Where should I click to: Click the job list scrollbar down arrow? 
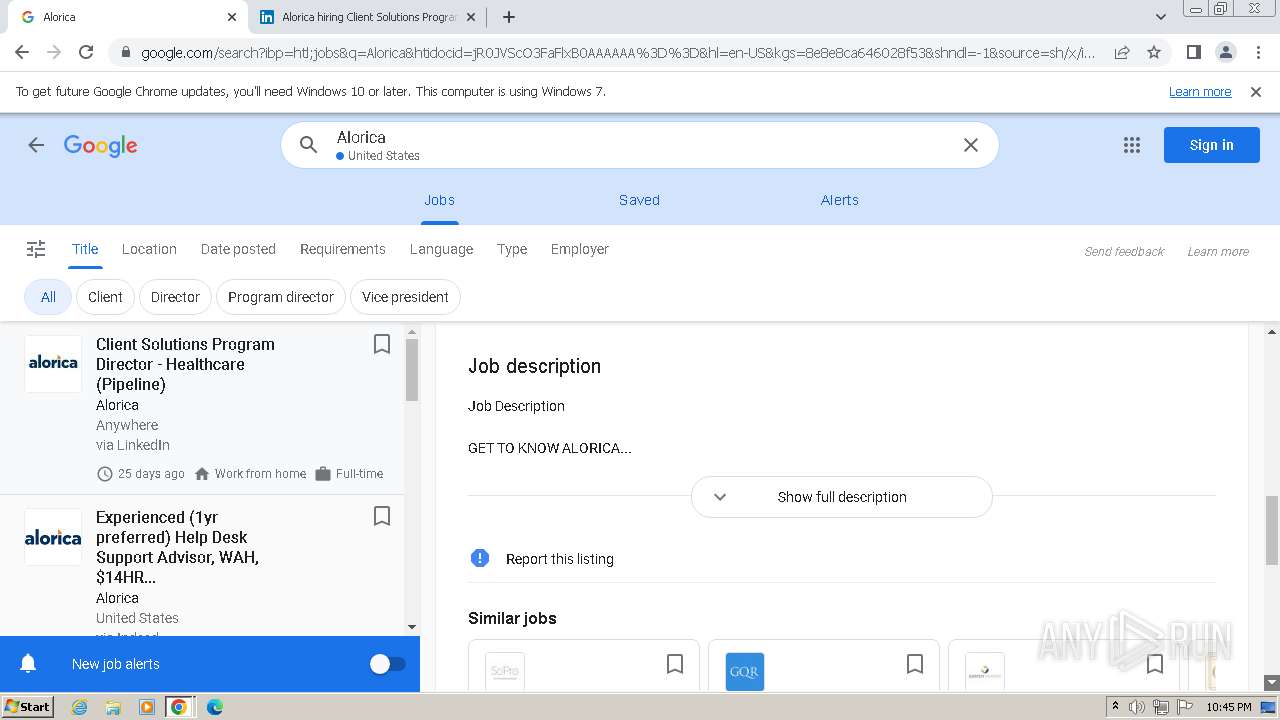(x=412, y=627)
